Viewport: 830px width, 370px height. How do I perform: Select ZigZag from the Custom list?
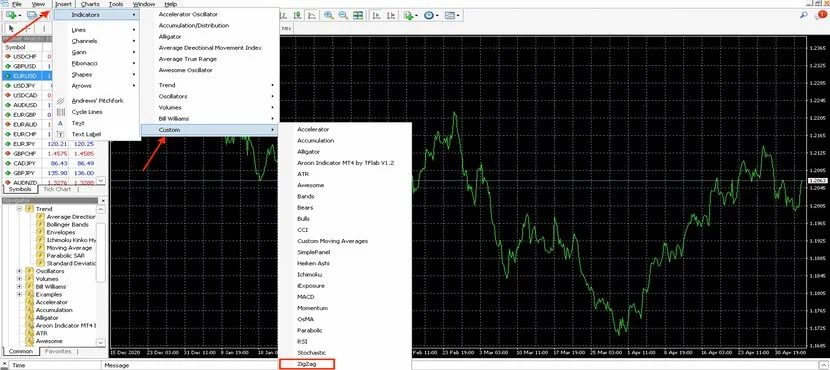306,364
